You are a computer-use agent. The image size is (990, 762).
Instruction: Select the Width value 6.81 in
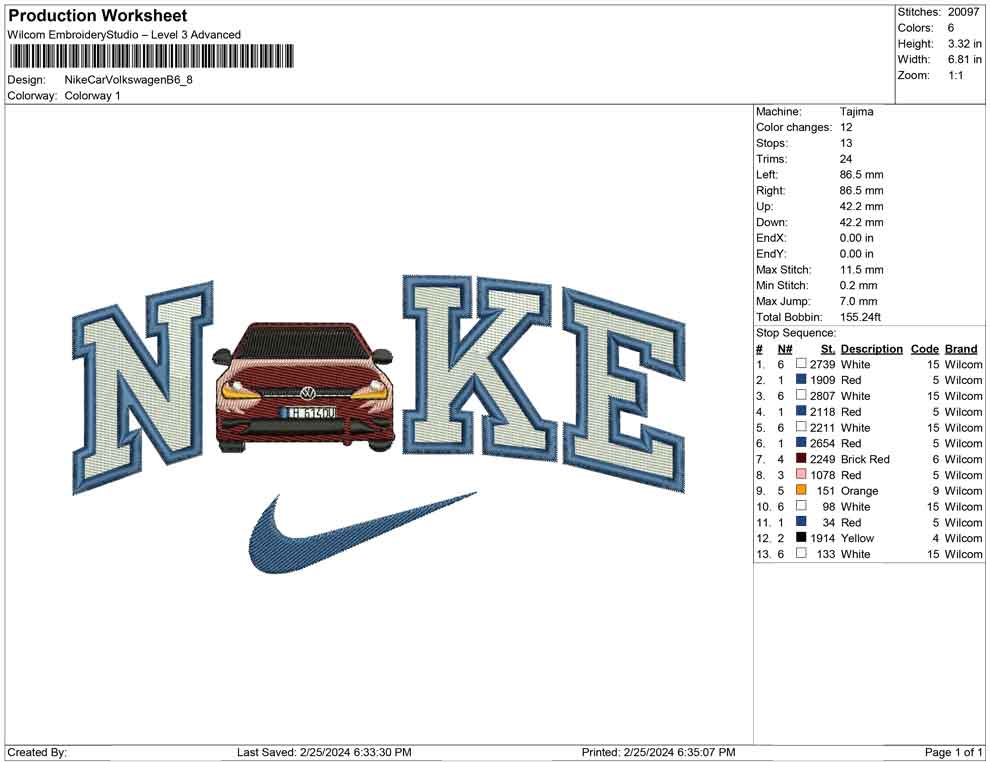point(965,59)
